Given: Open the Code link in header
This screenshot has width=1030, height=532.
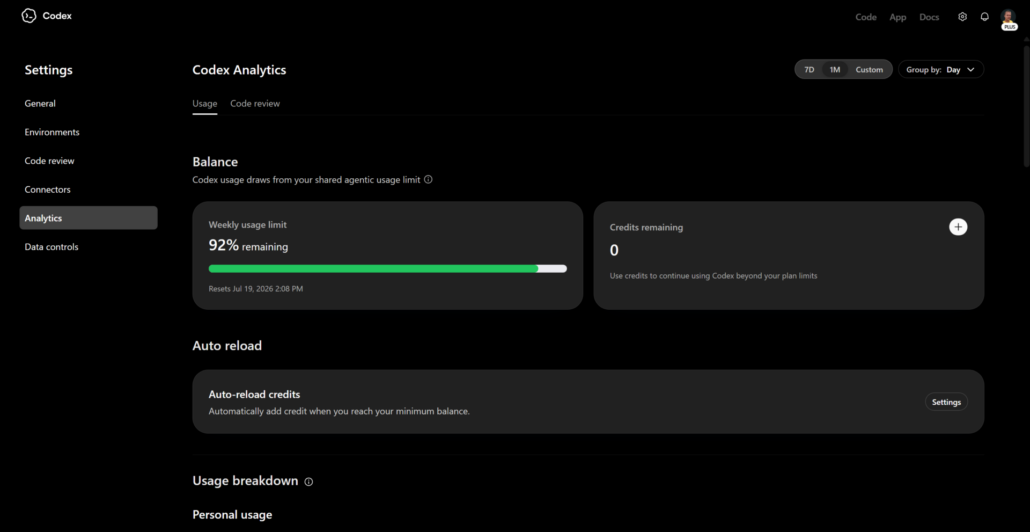Looking at the screenshot, I should click(866, 17).
